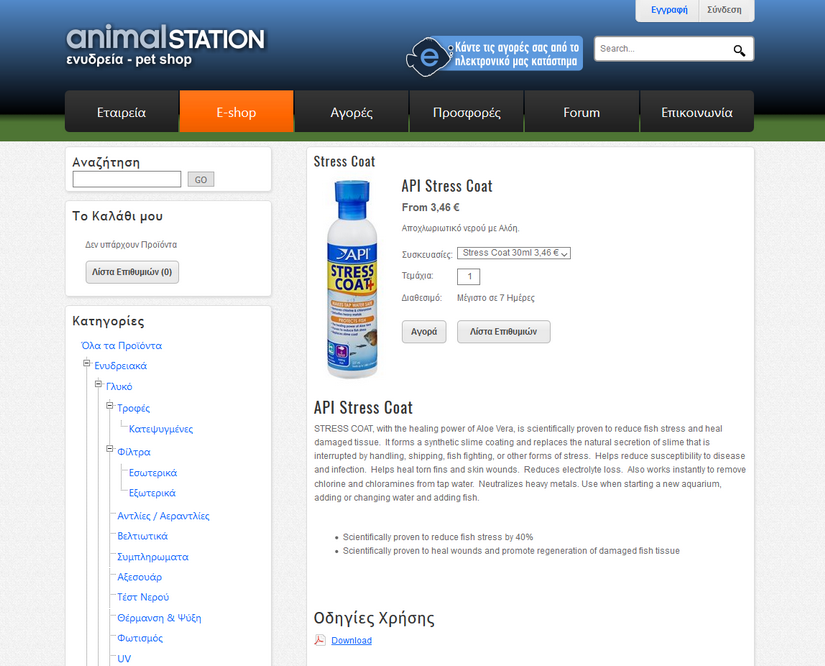The width and height of the screenshot is (825, 666).
Task: Open the Forum menu tab
Action: [x=581, y=112]
